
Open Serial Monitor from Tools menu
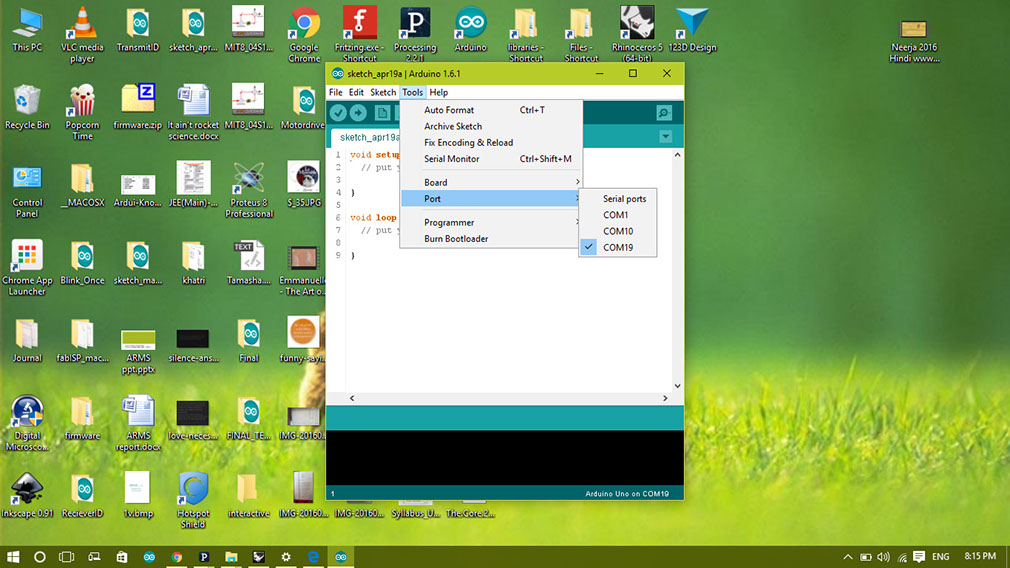tap(491, 158)
